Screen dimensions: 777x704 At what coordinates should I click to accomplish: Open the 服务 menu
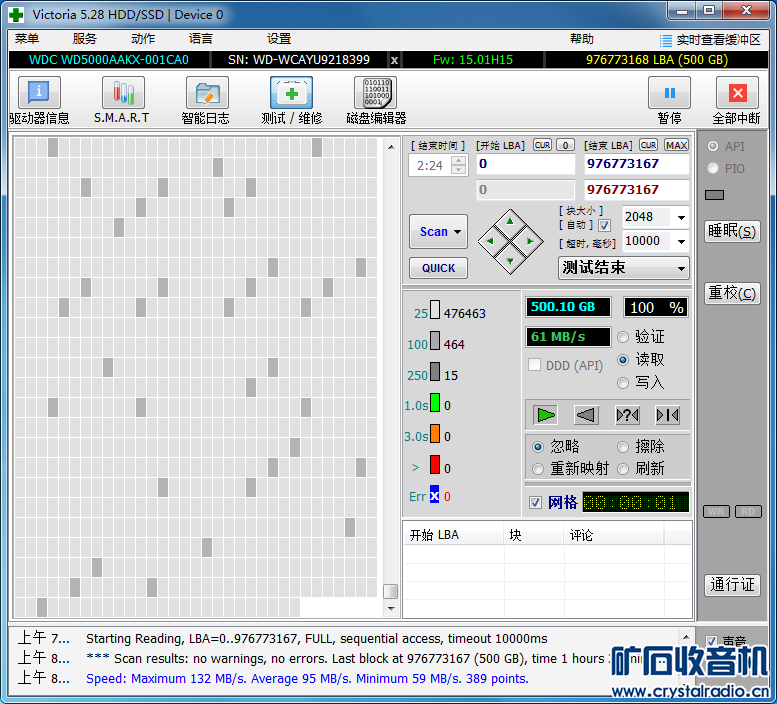85,39
